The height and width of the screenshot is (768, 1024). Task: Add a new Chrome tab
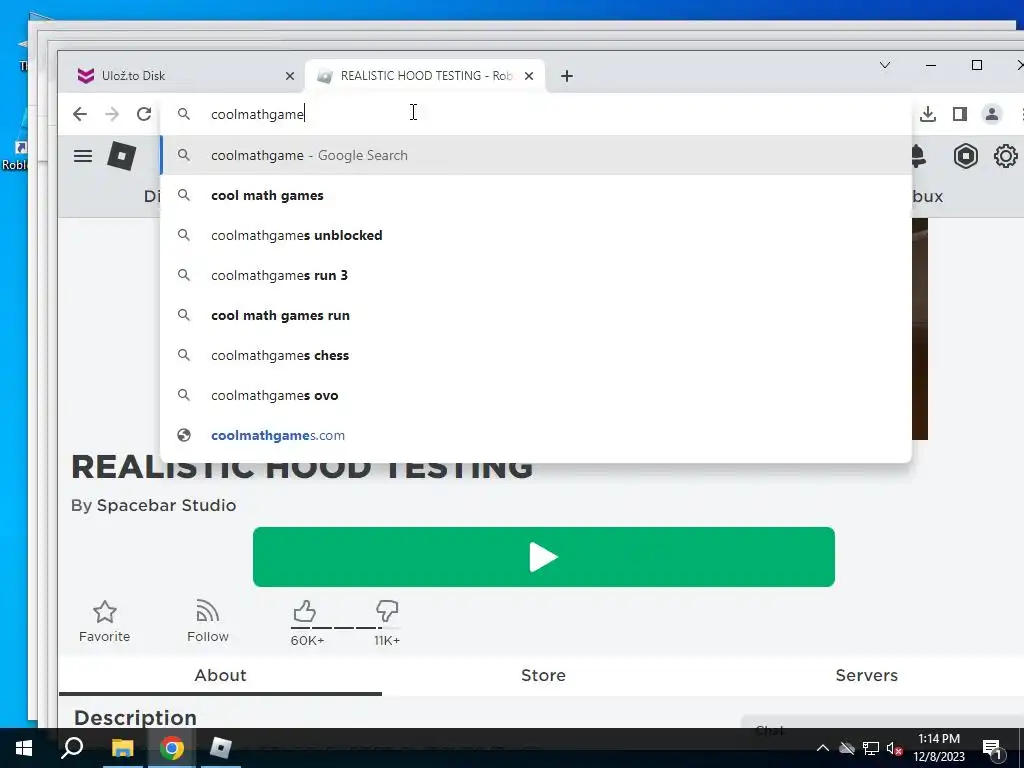pos(567,76)
